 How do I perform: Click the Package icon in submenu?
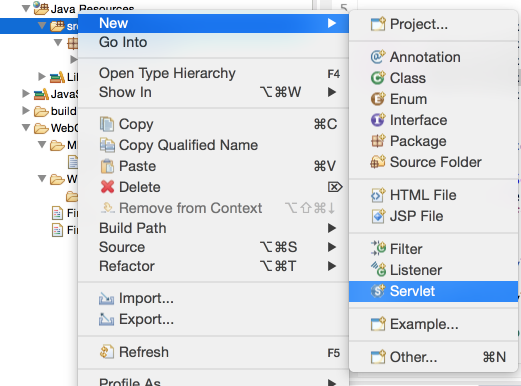pyautogui.click(x=378, y=141)
